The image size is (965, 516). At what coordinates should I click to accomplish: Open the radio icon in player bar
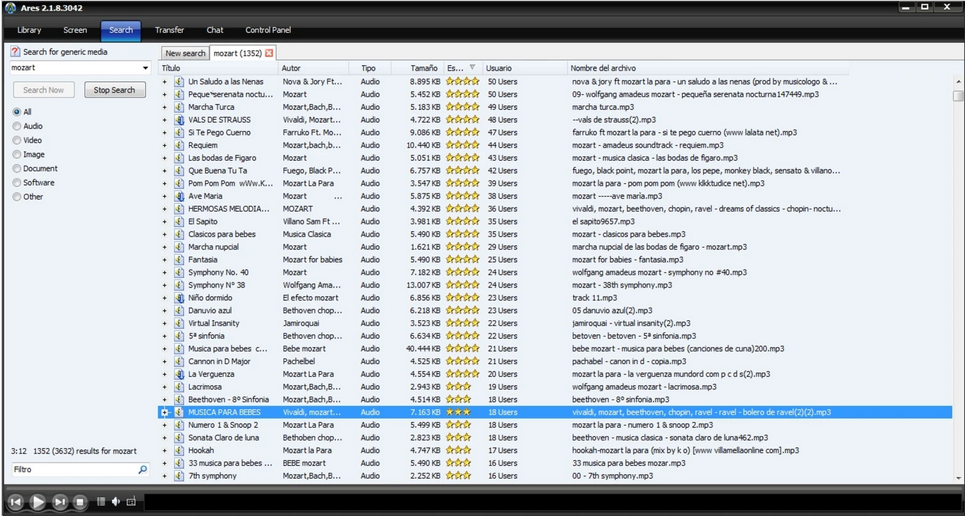pyautogui.click(x=130, y=502)
